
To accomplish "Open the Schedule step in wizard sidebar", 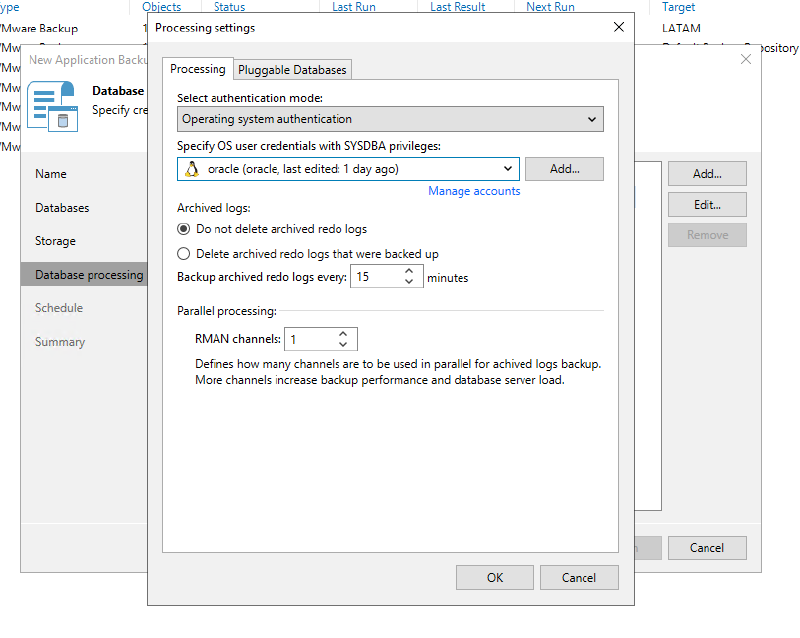I will point(59,308).
